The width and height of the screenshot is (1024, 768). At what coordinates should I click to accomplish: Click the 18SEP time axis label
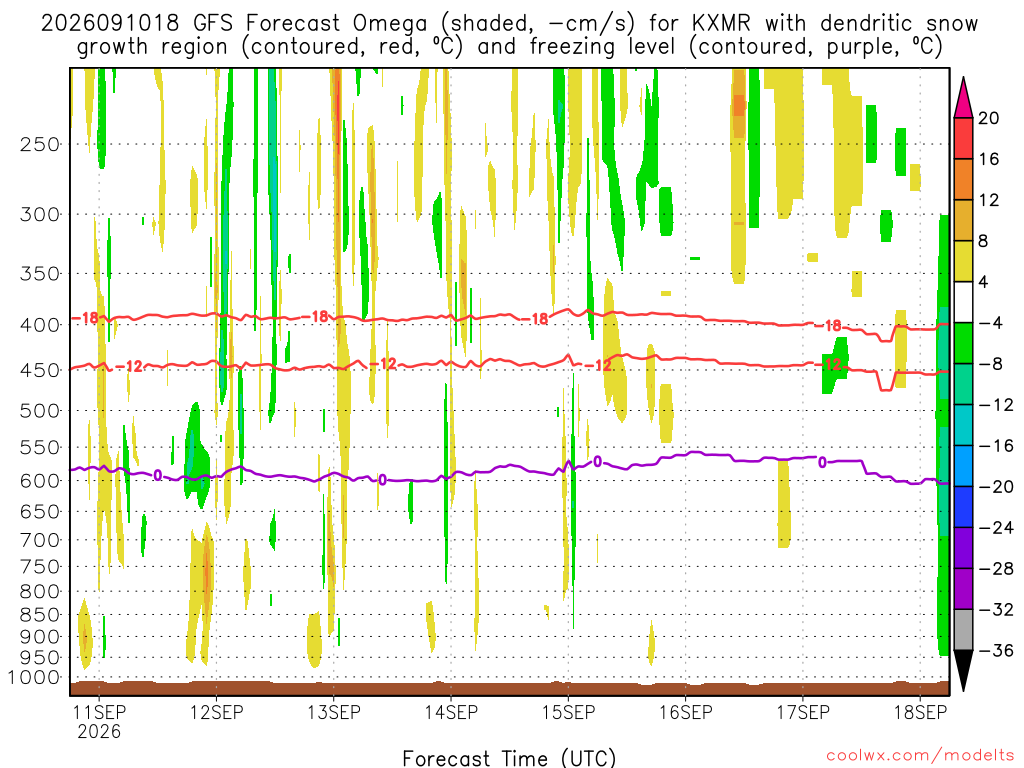[920, 712]
